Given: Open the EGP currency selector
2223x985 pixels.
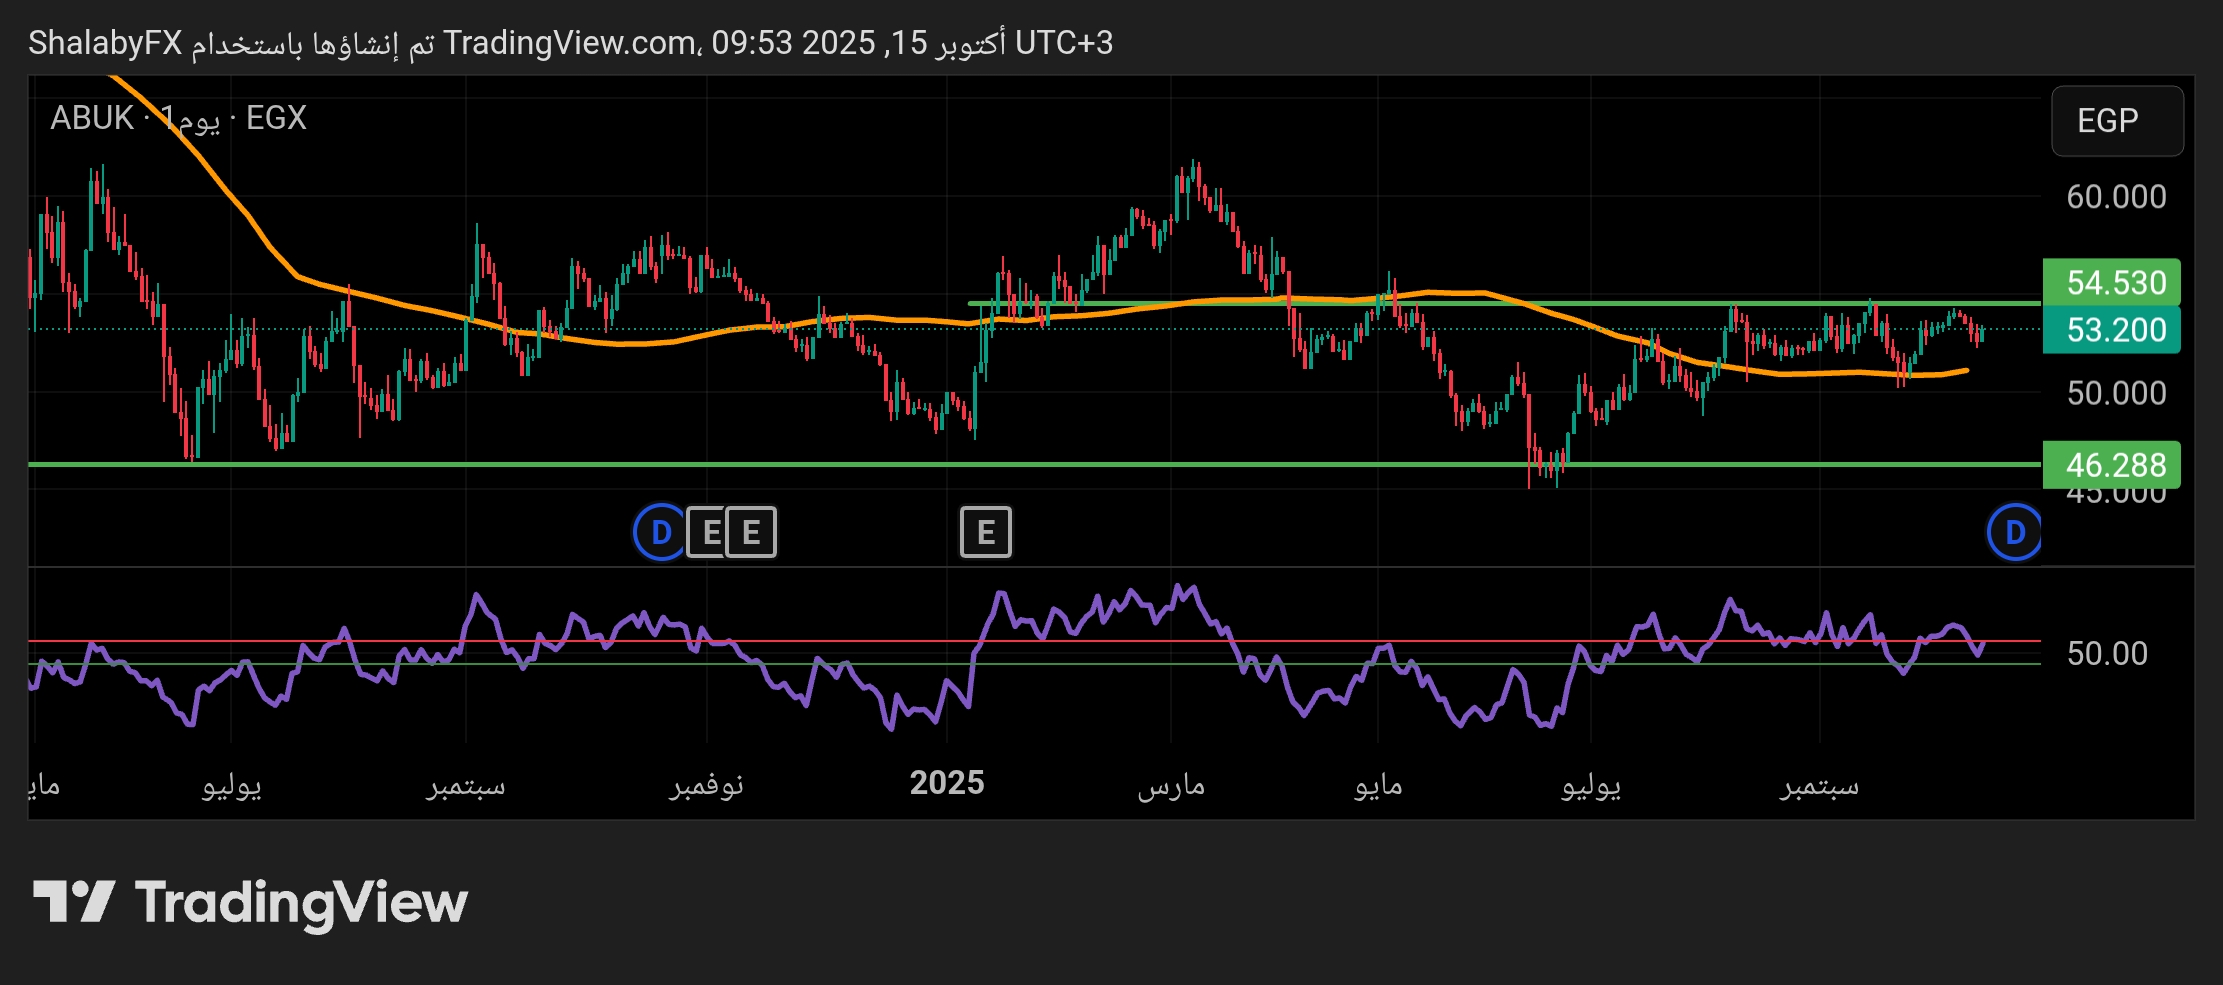Looking at the screenshot, I should pos(2116,121).
